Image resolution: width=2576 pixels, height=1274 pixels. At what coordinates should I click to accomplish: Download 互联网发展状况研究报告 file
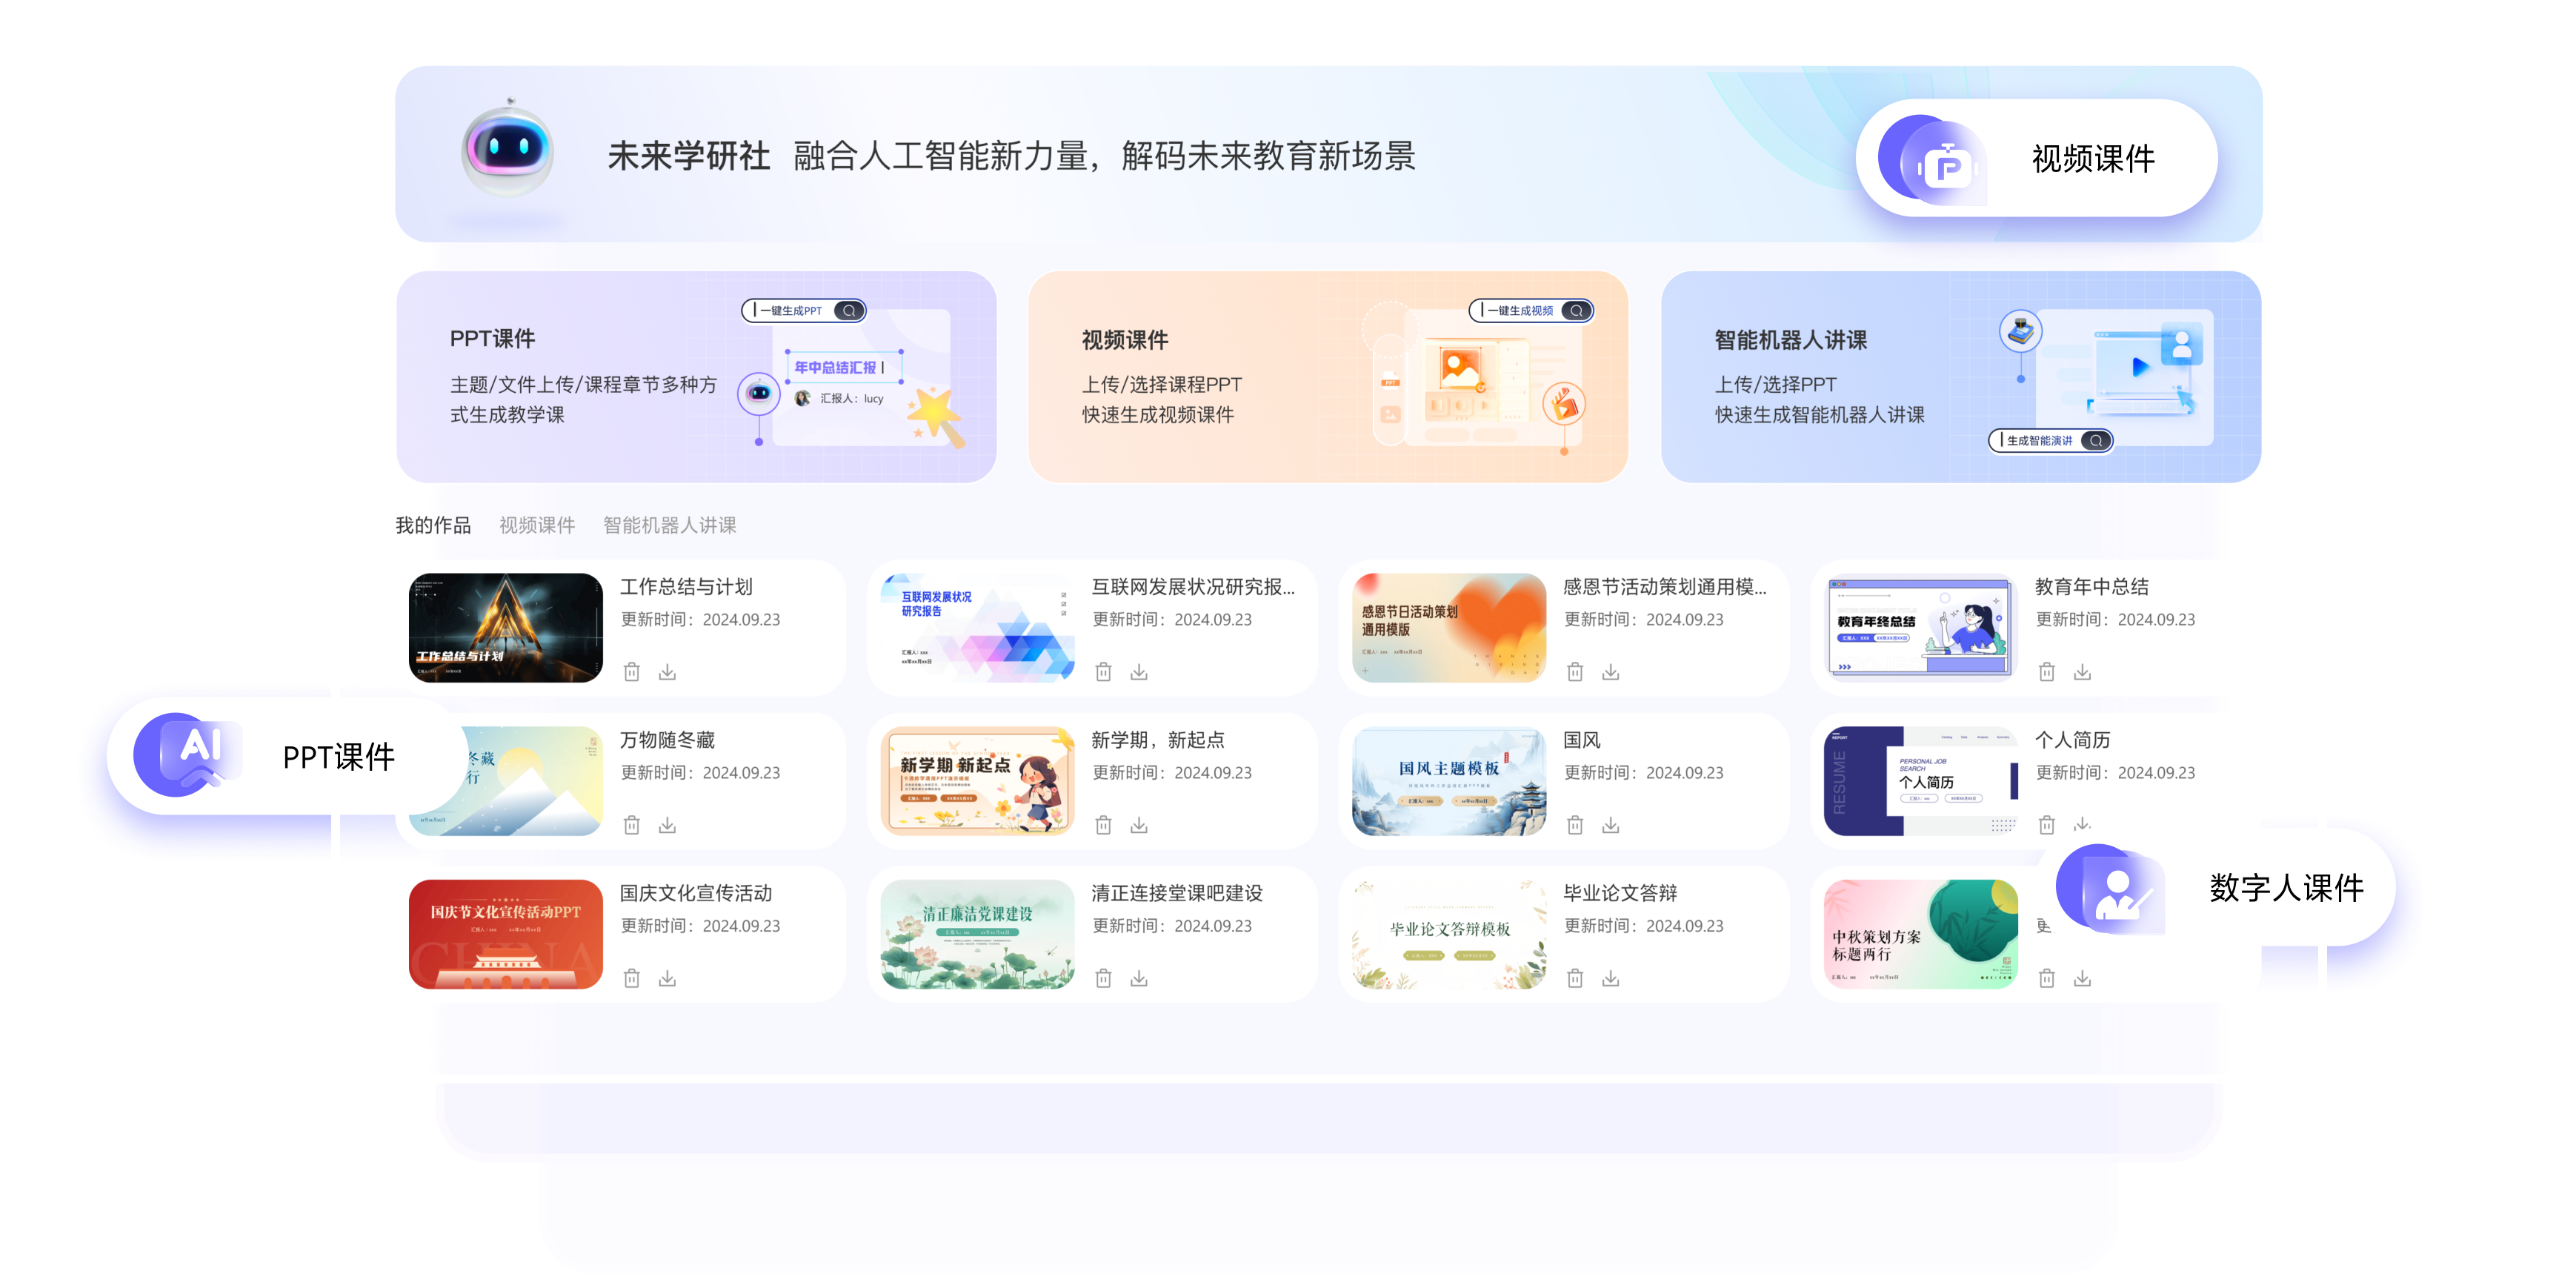point(1139,672)
